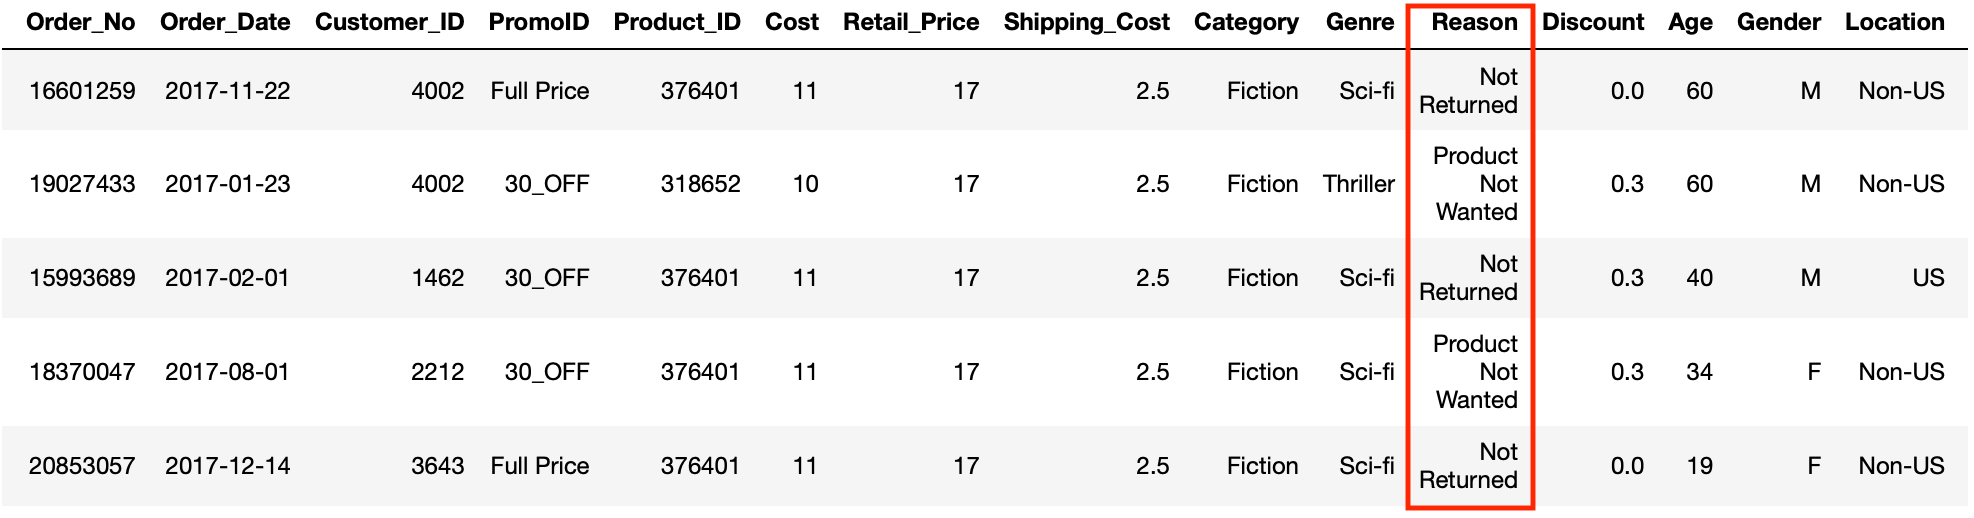Click the Order_Date column header

[225, 22]
